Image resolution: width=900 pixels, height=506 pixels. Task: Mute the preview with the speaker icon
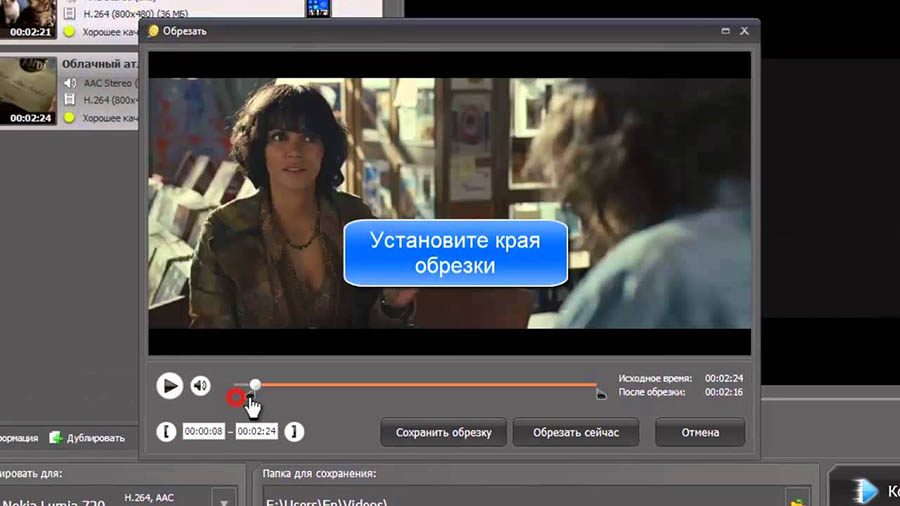pyautogui.click(x=201, y=385)
